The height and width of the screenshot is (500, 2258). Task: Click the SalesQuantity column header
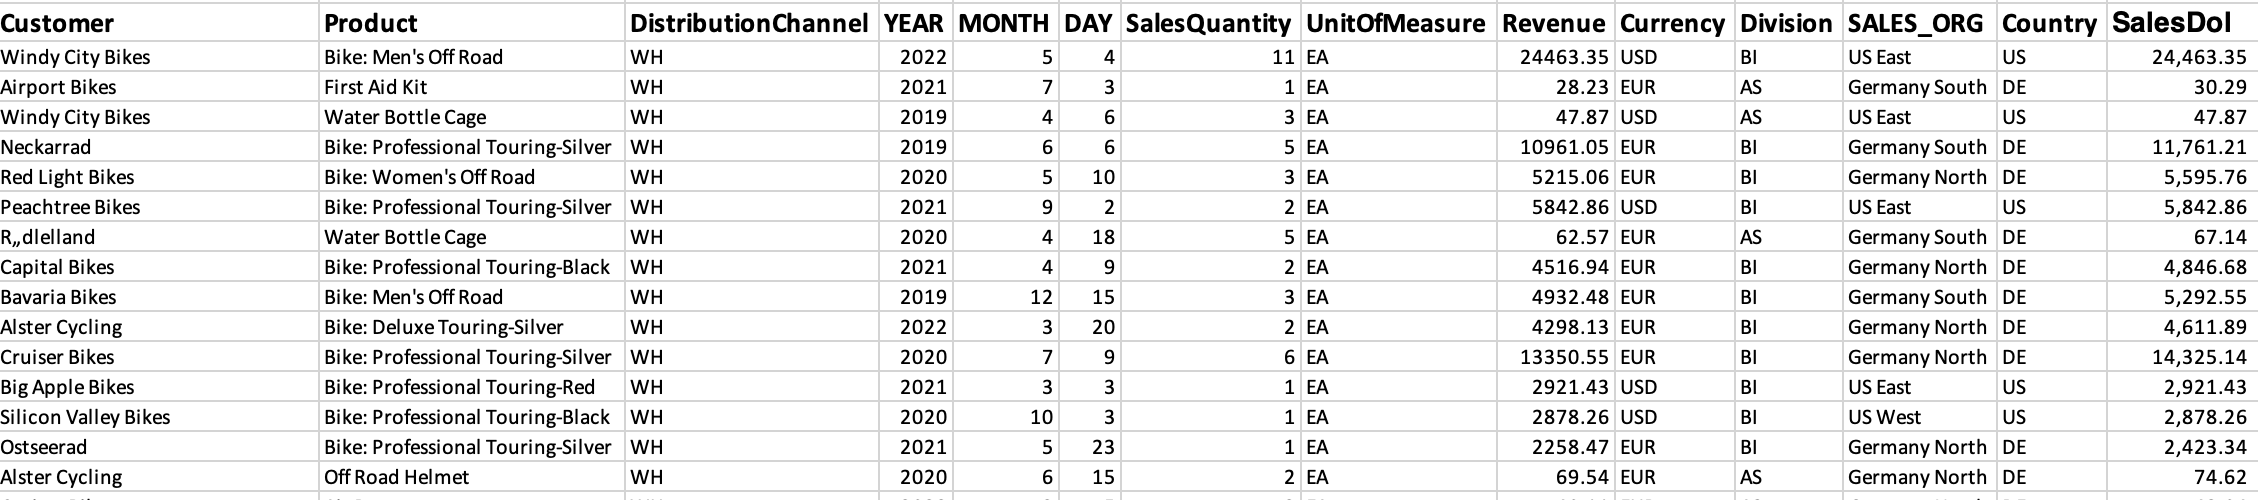click(x=1208, y=23)
